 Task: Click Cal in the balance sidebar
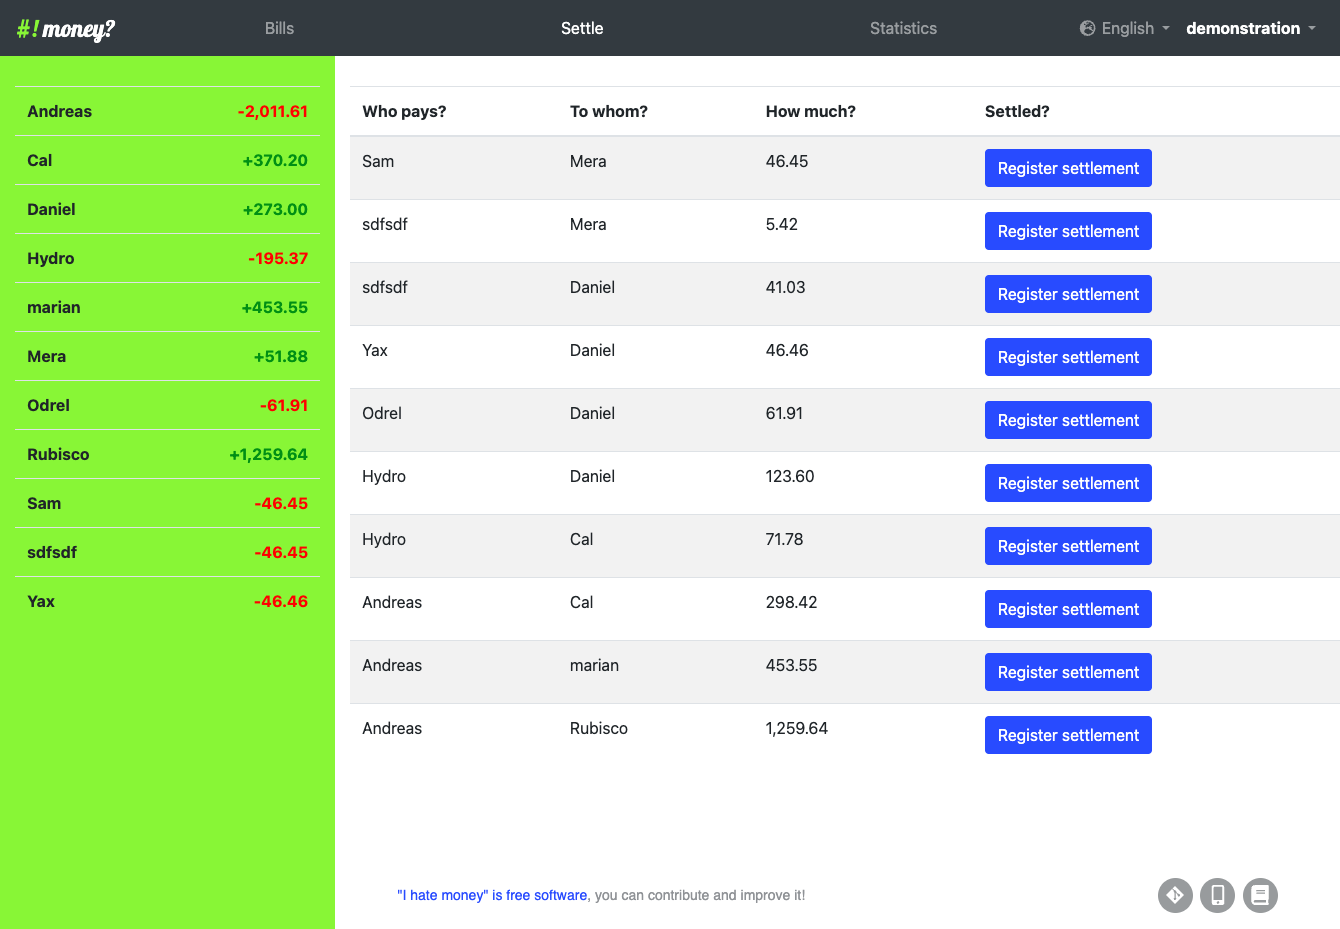pyautogui.click(x=39, y=160)
